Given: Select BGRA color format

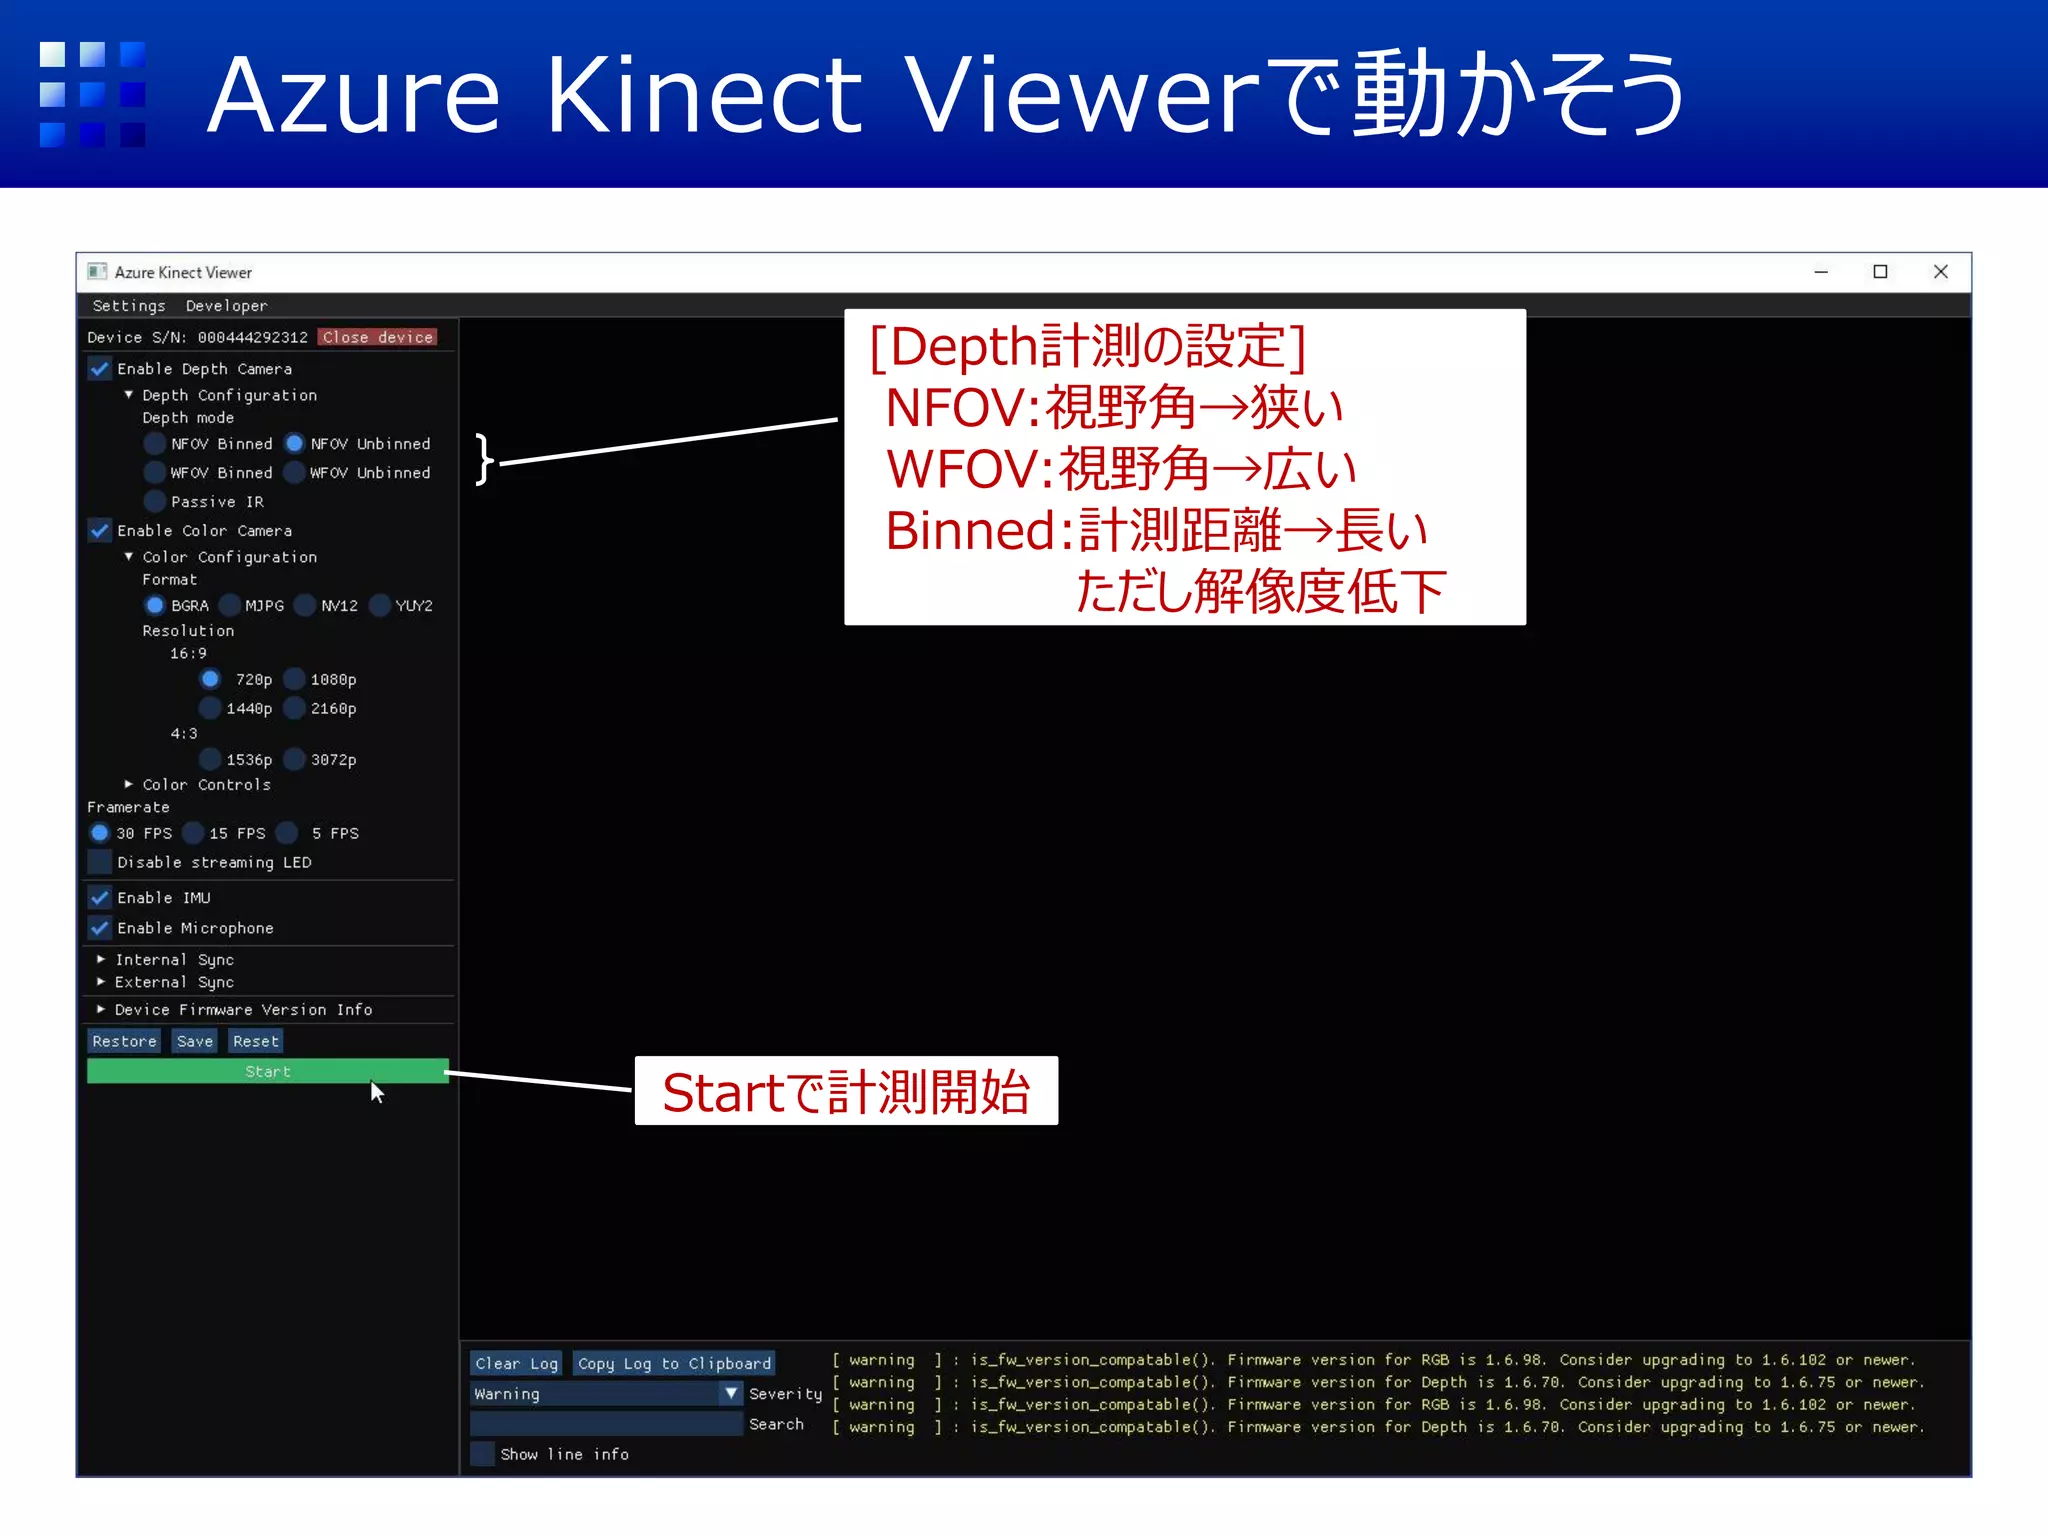Looking at the screenshot, I should point(155,605).
